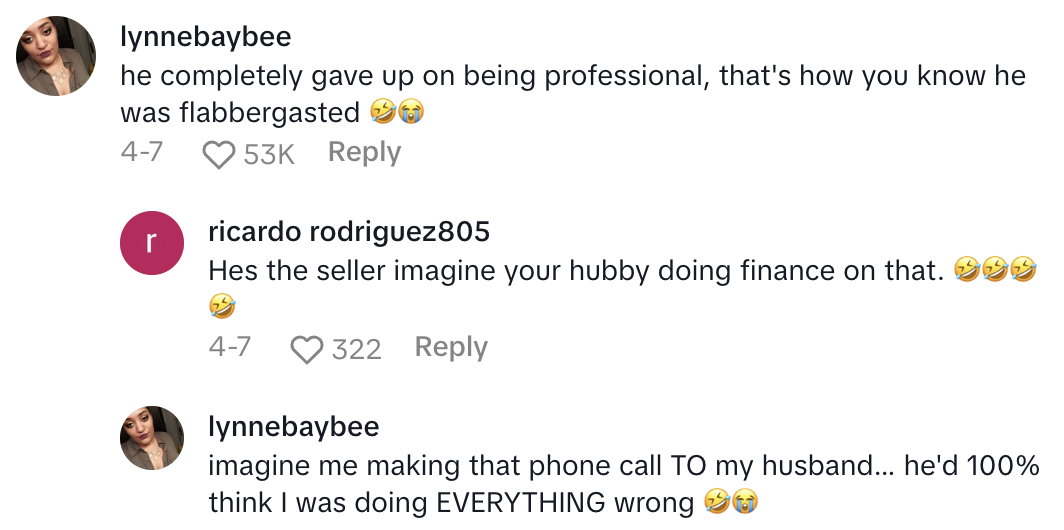1064x530 pixels.
Task: Like lynnebaybee's flabbergasted comment with the heart
Action: [x=218, y=154]
